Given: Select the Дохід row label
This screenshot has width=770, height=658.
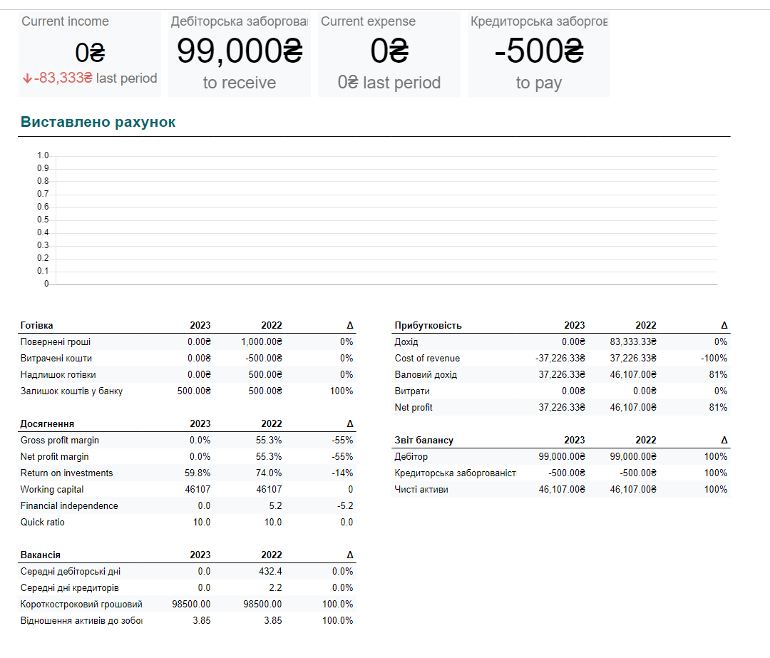Looking at the screenshot, I should point(406,342).
